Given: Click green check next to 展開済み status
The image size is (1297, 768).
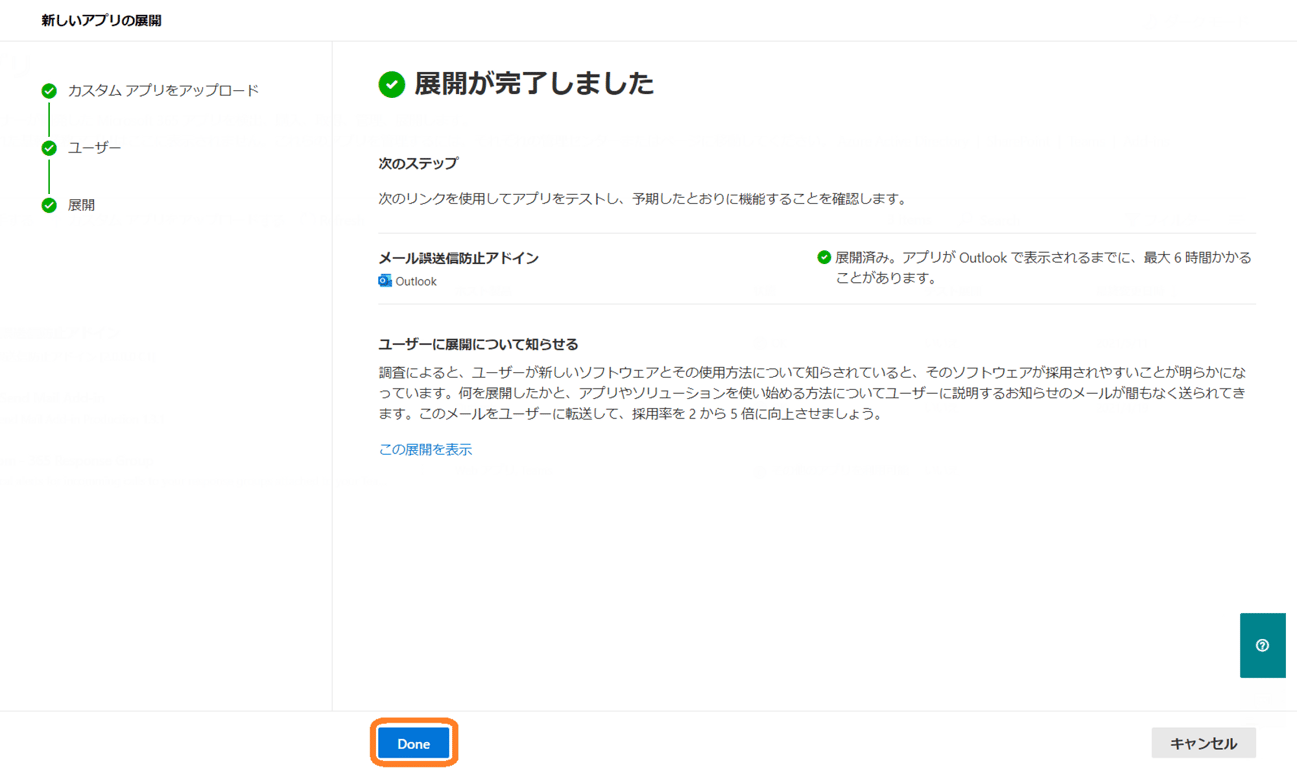Looking at the screenshot, I should click(824, 257).
